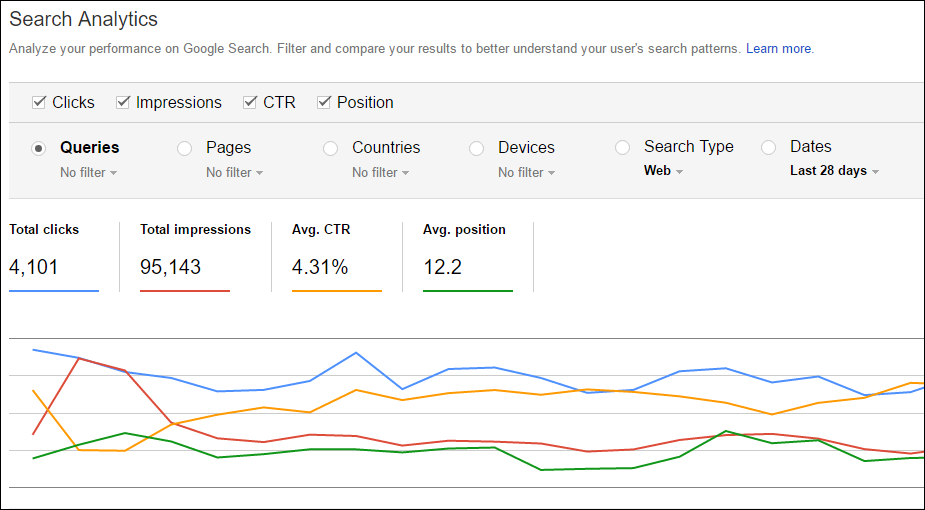Click the Avg. CTR label
The image size is (925, 510).
click(x=321, y=230)
